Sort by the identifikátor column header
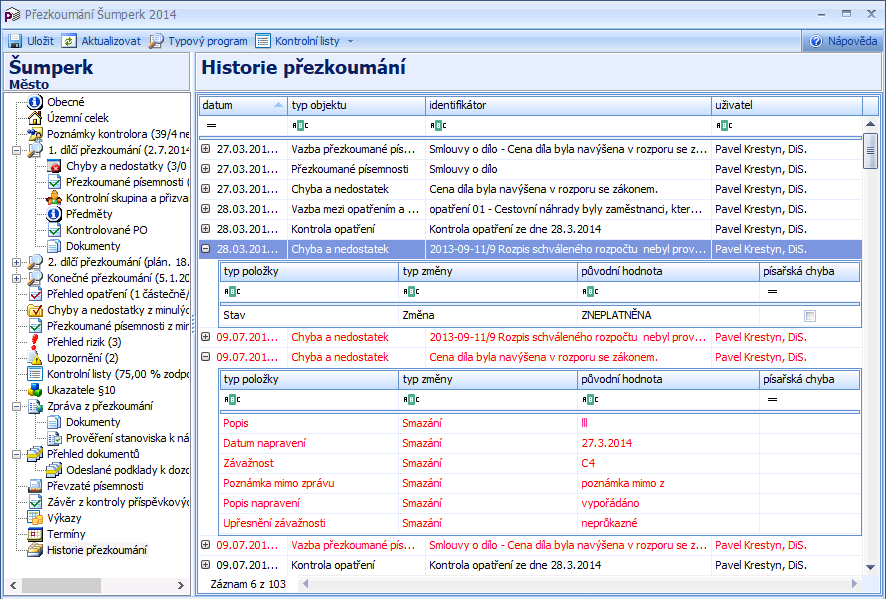Image resolution: width=886 pixels, height=599 pixels. pos(568,106)
